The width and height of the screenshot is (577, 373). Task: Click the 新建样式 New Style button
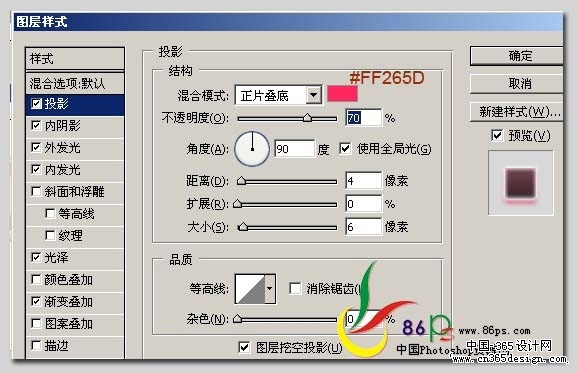coord(517,112)
